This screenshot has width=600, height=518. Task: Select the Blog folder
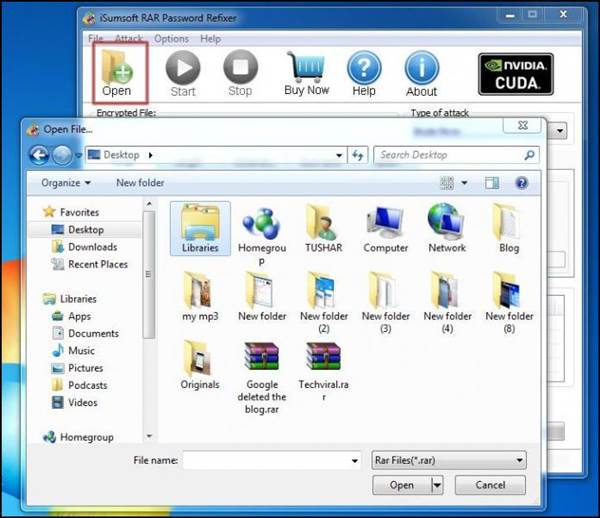(509, 228)
